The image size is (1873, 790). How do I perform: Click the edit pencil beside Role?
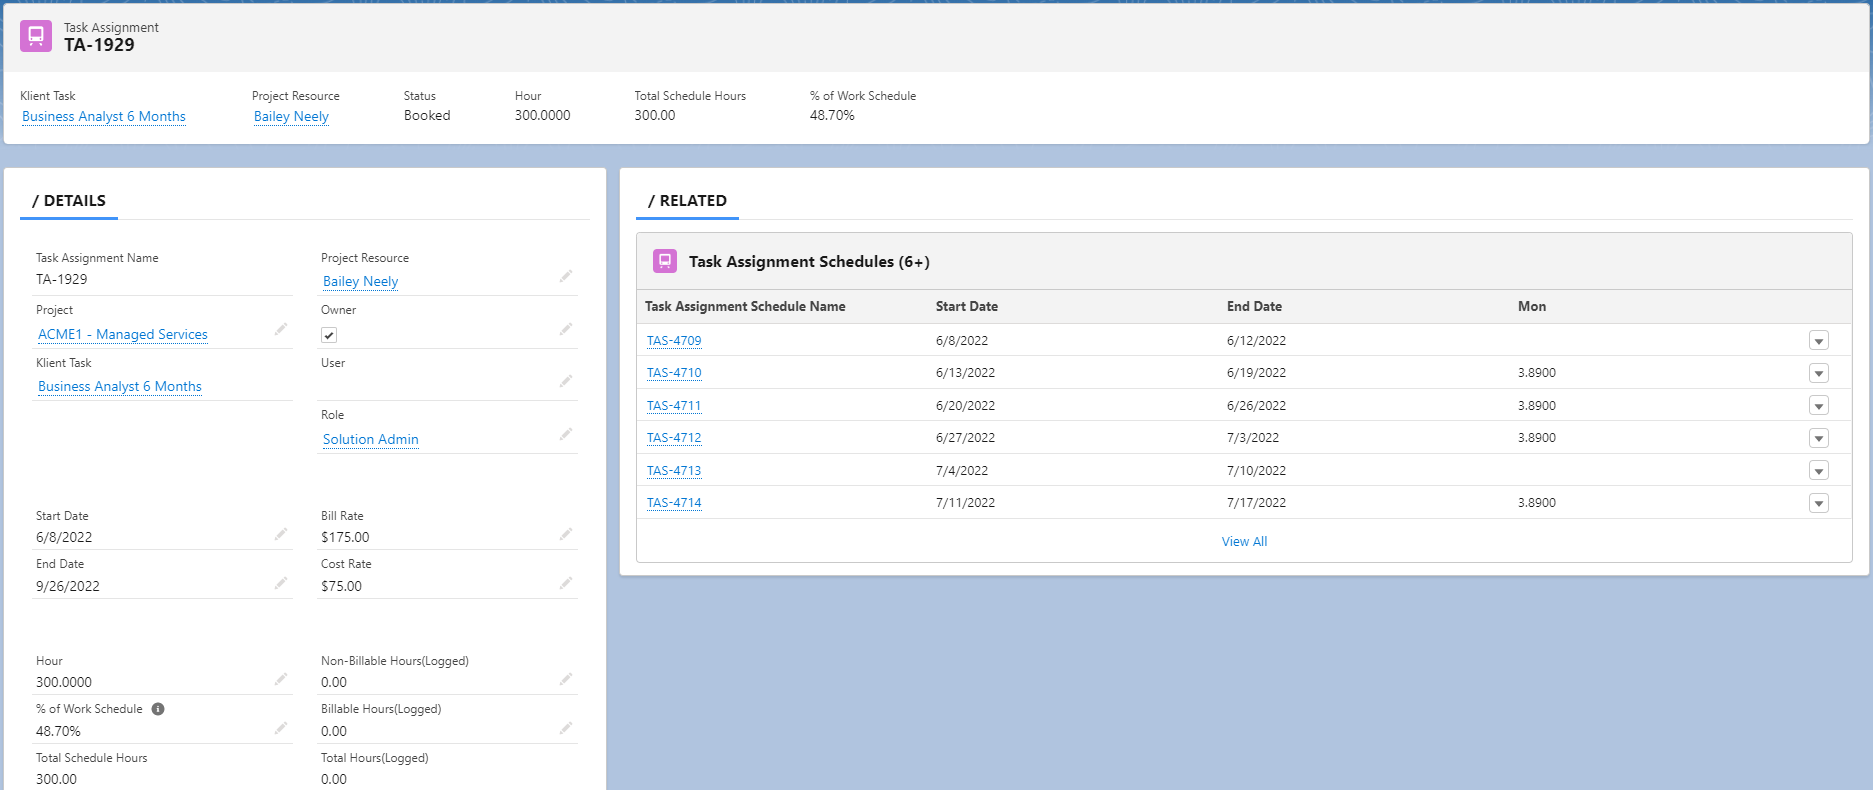coord(566,434)
